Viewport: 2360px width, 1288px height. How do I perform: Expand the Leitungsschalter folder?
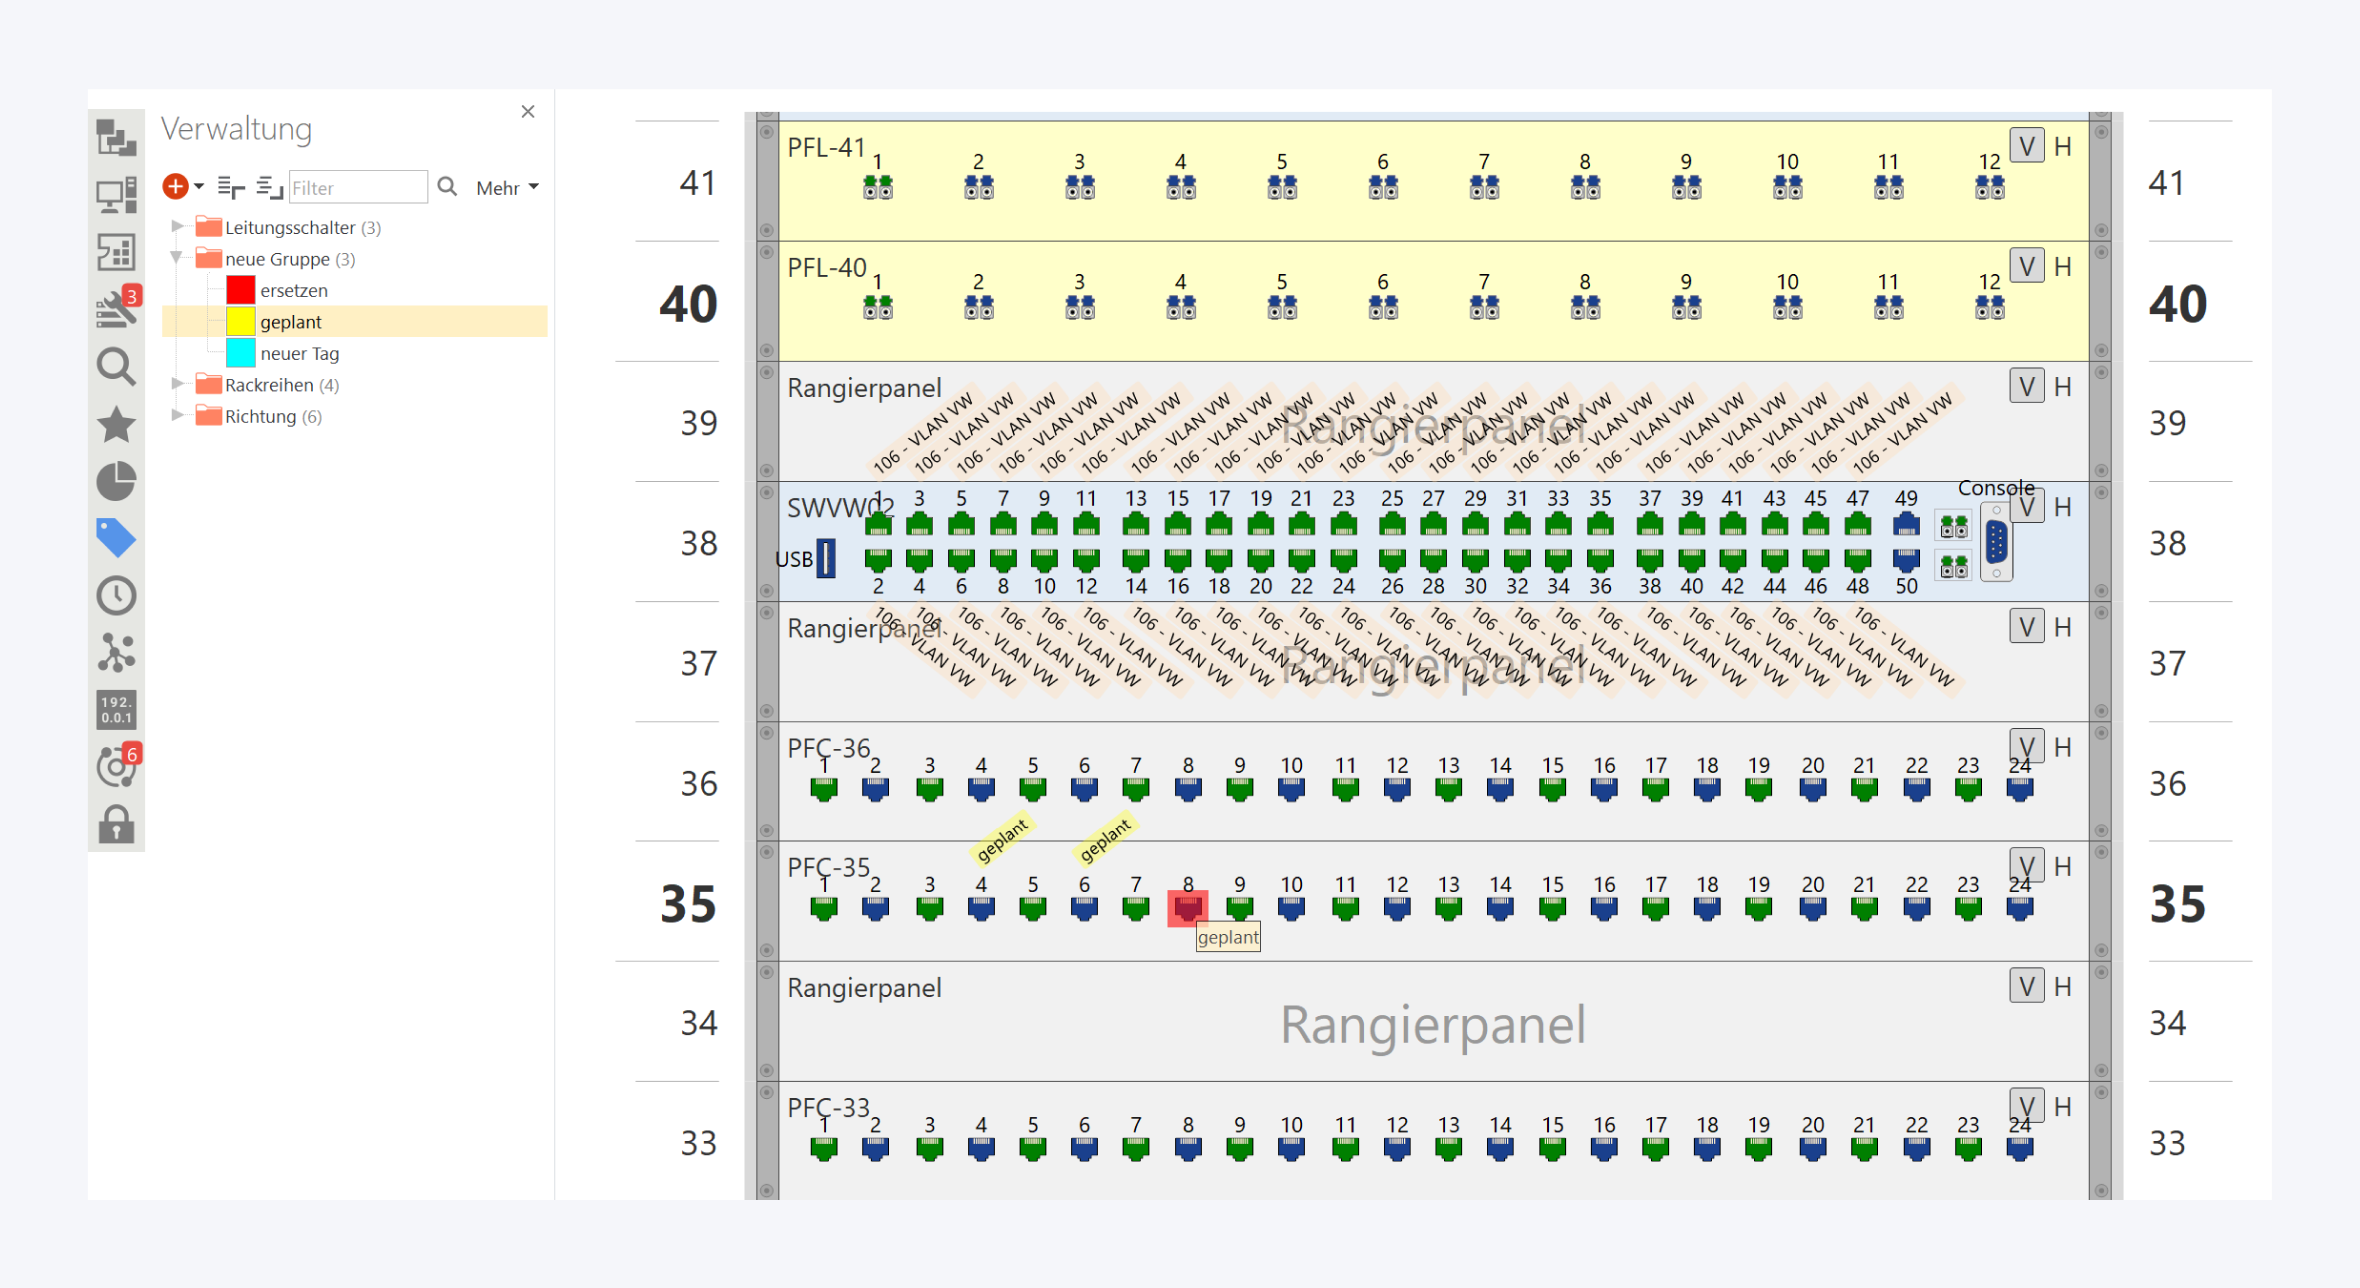pos(177,227)
